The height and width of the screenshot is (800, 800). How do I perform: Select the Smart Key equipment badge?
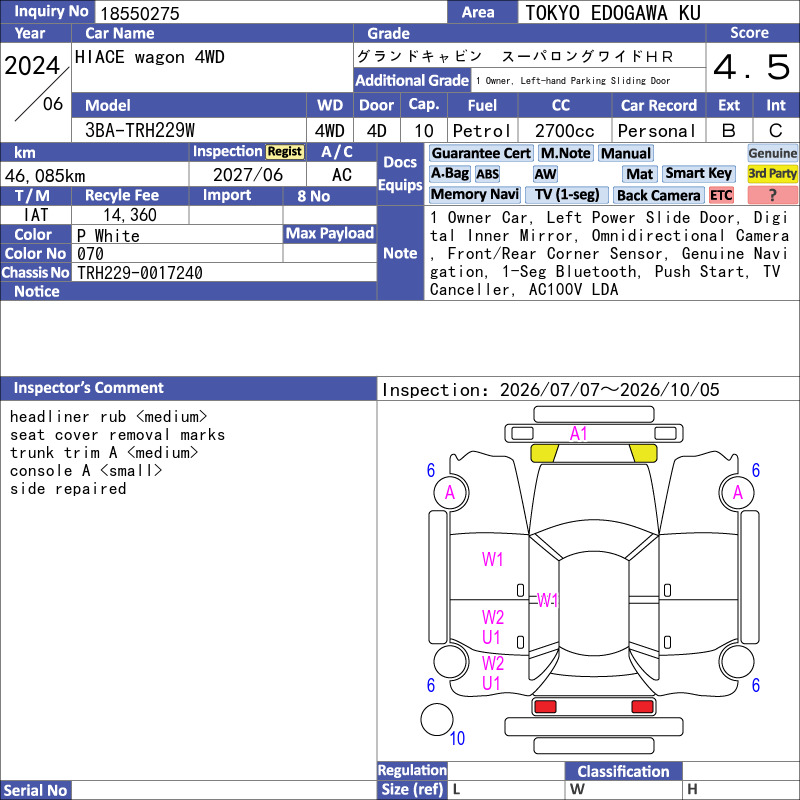tap(699, 173)
